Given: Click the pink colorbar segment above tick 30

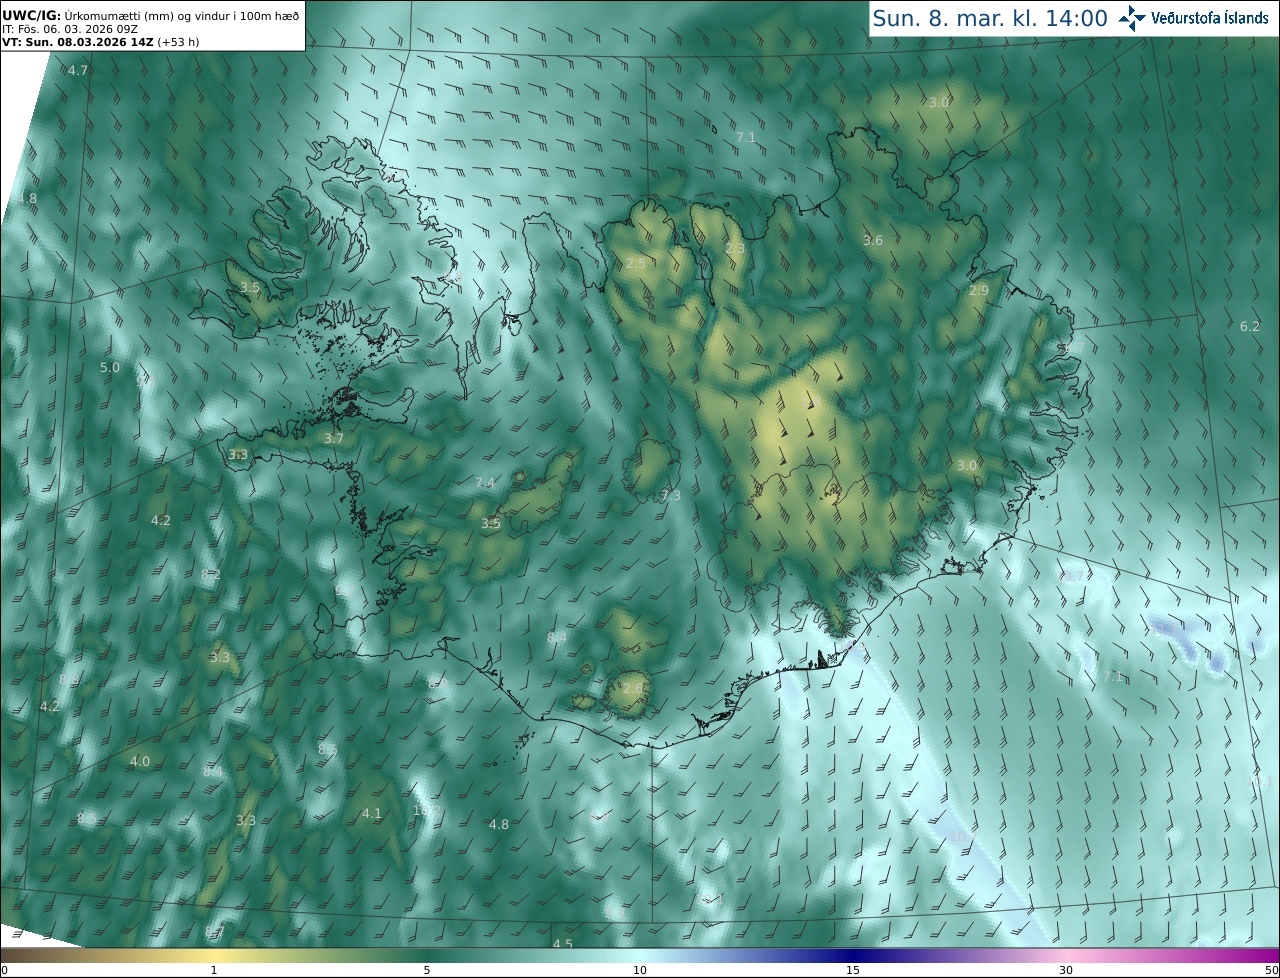Looking at the screenshot, I should click(1066, 955).
